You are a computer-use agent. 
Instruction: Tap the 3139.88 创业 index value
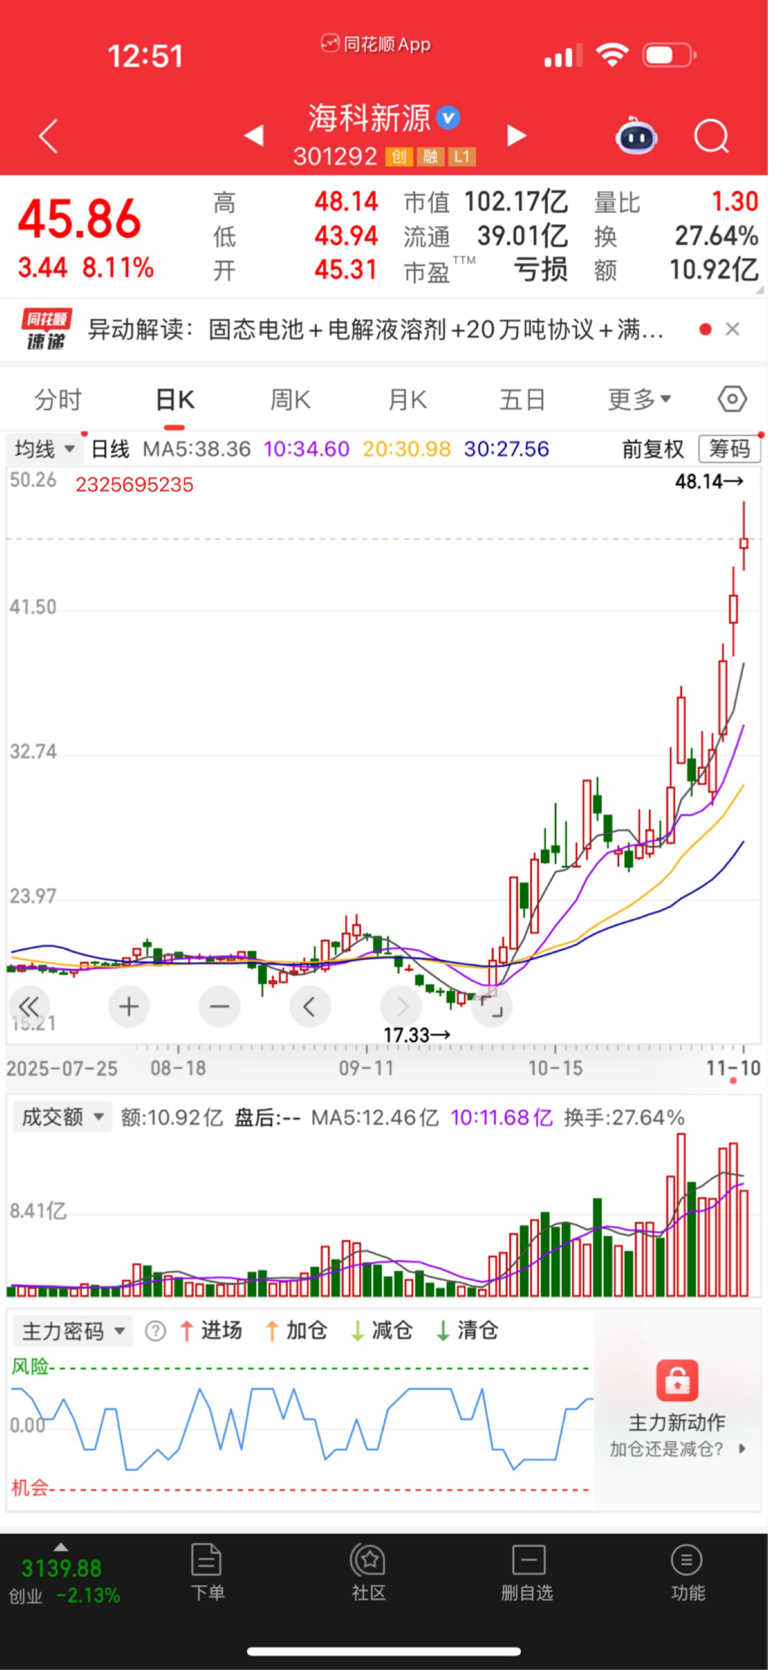pyautogui.click(x=61, y=1568)
